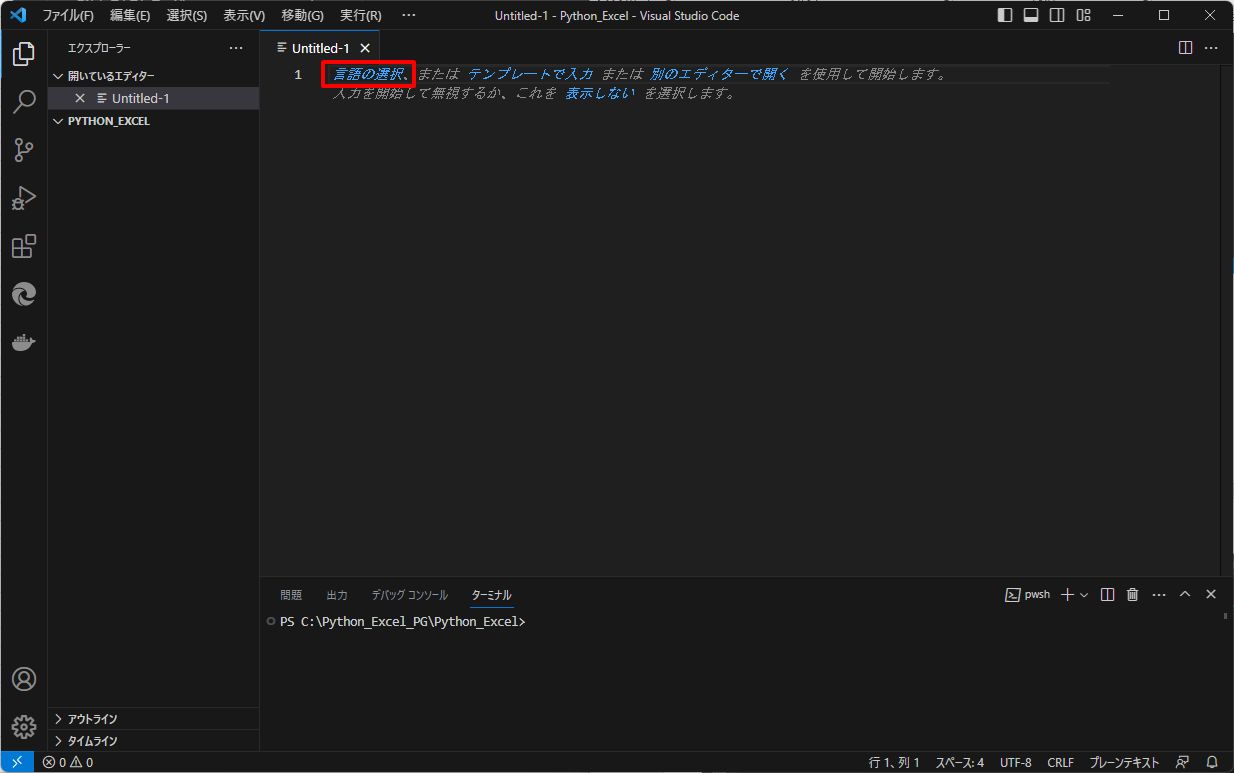This screenshot has width=1234, height=773.
Task: Maximize the panel size
Action: tap(1185, 594)
